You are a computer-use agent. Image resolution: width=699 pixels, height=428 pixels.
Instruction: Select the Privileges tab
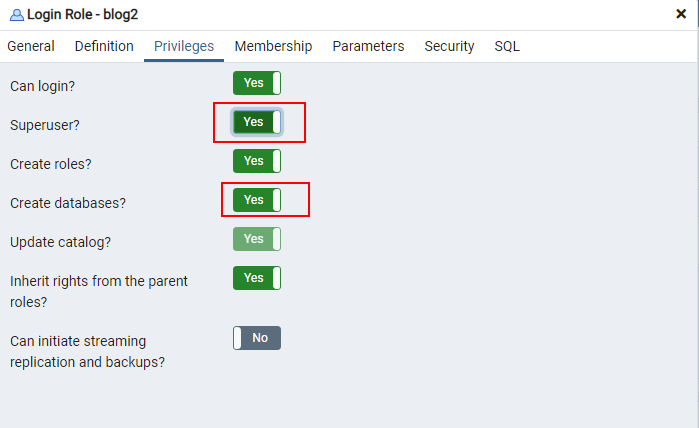[x=184, y=46]
